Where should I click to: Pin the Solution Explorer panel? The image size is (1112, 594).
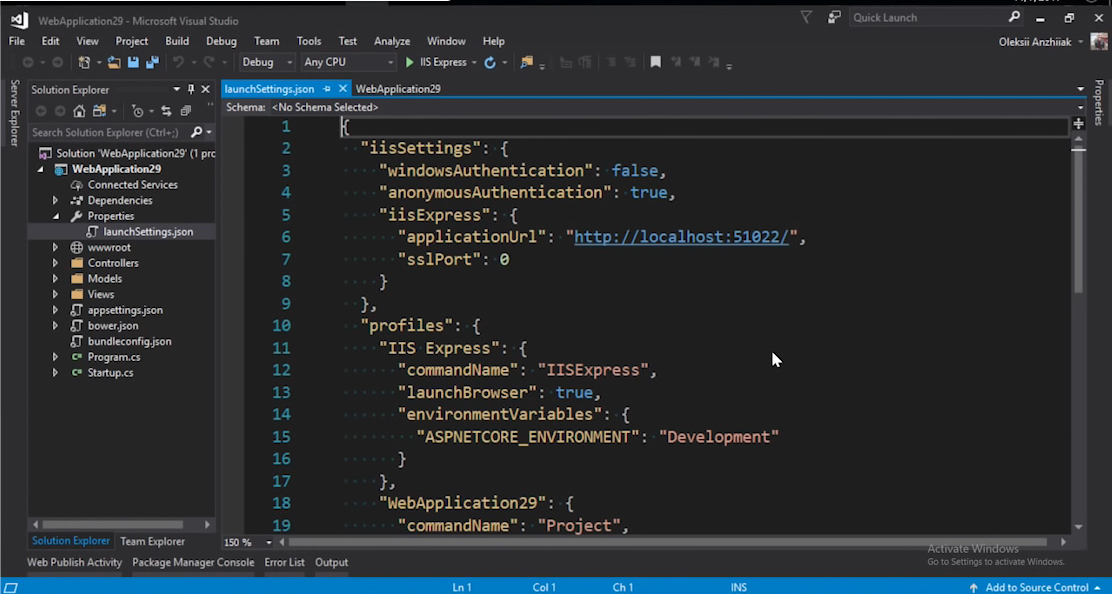point(191,89)
